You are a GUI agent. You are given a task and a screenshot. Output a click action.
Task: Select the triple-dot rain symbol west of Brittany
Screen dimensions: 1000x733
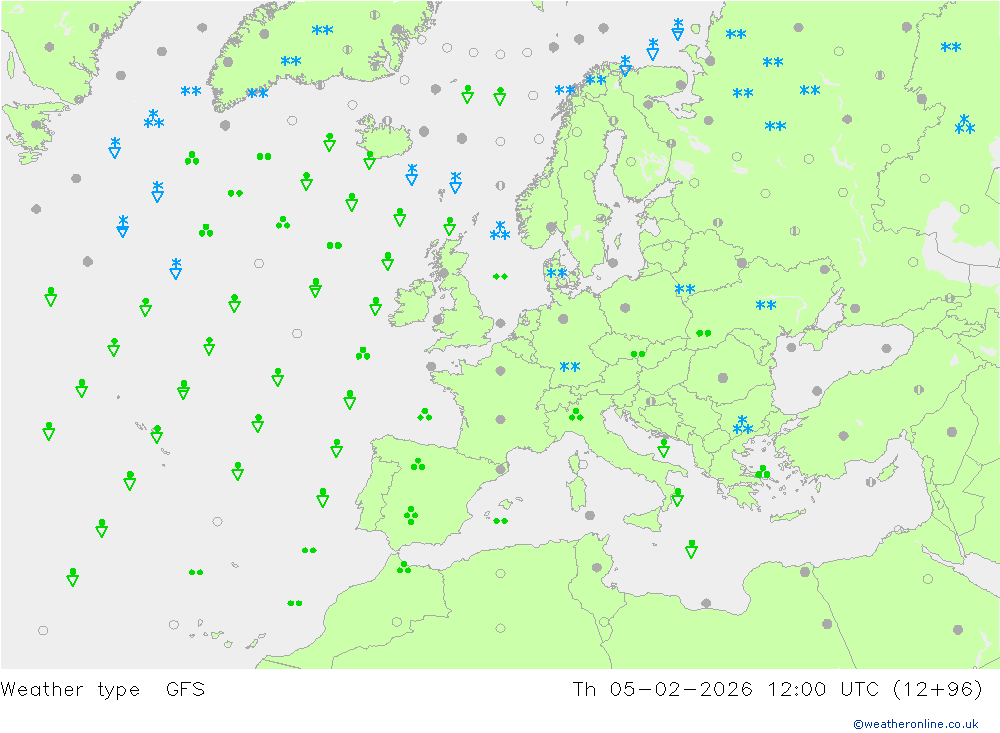tap(363, 353)
